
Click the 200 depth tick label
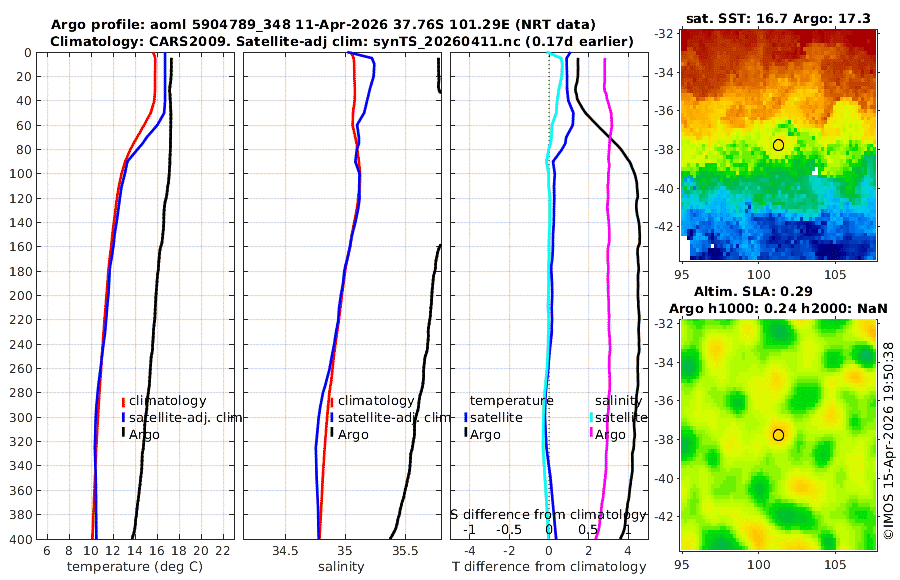21,295
